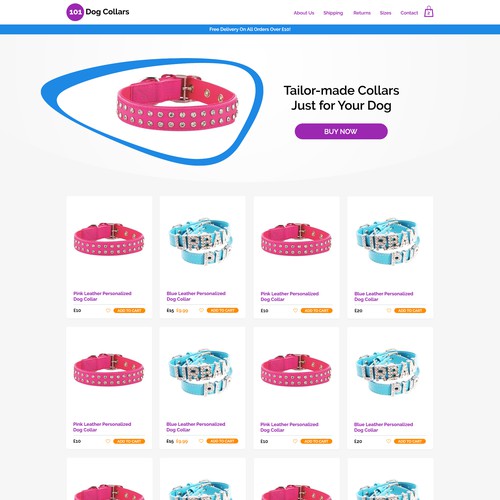Toggle wishlist heart on the second-row £15 blue collar

tap(201, 441)
